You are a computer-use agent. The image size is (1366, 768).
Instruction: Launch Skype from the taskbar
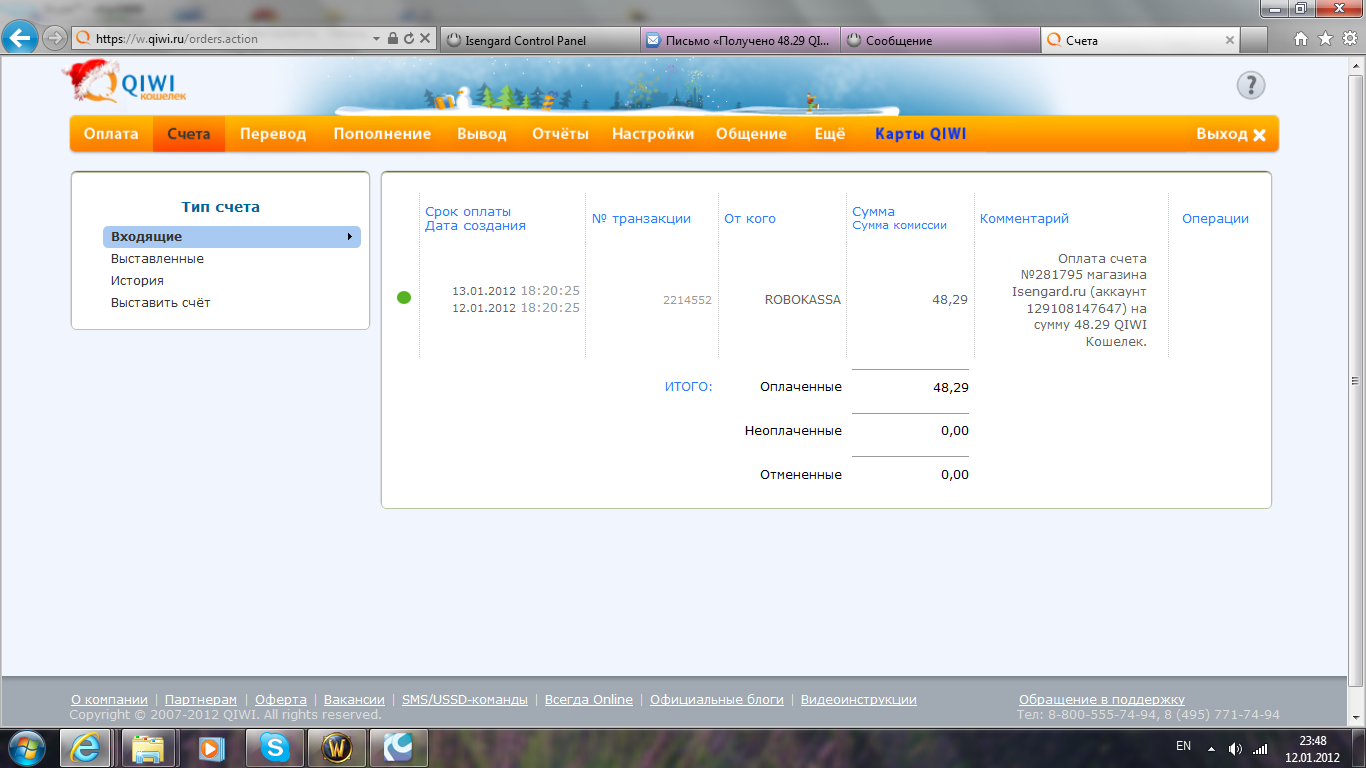[274, 748]
